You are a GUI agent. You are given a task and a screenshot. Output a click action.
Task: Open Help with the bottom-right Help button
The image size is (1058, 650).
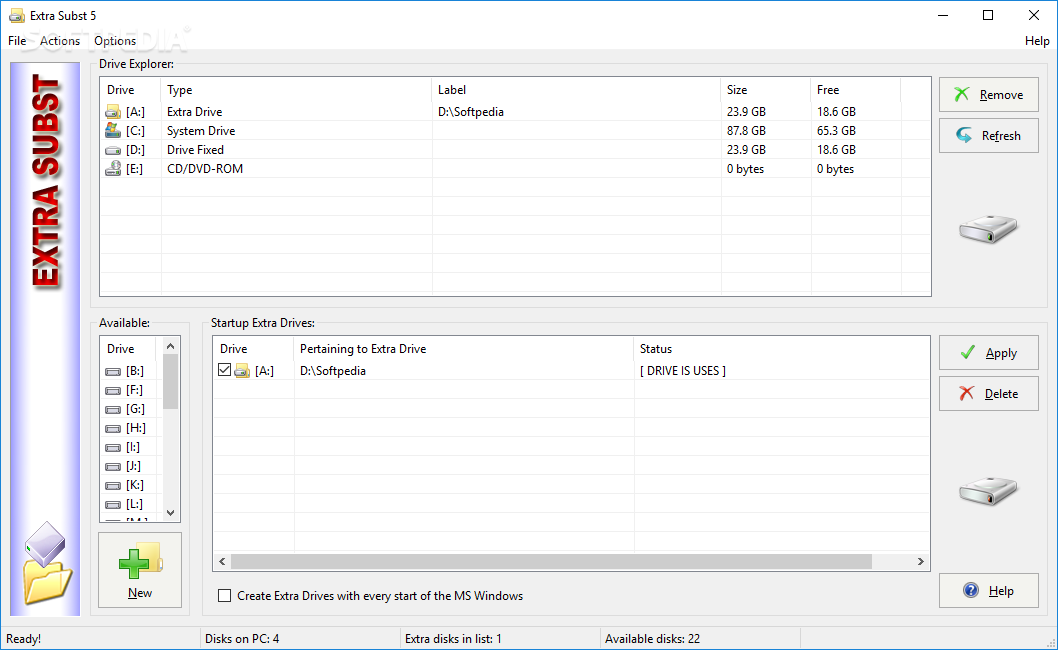click(989, 591)
